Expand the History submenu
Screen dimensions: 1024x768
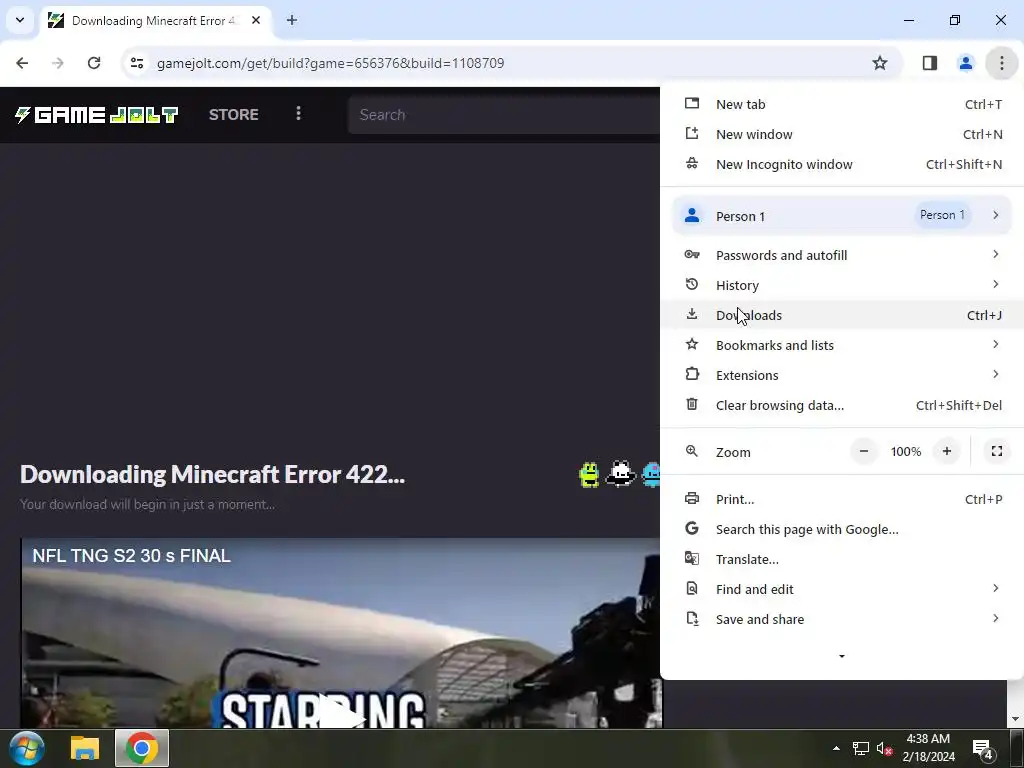tap(842, 285)
